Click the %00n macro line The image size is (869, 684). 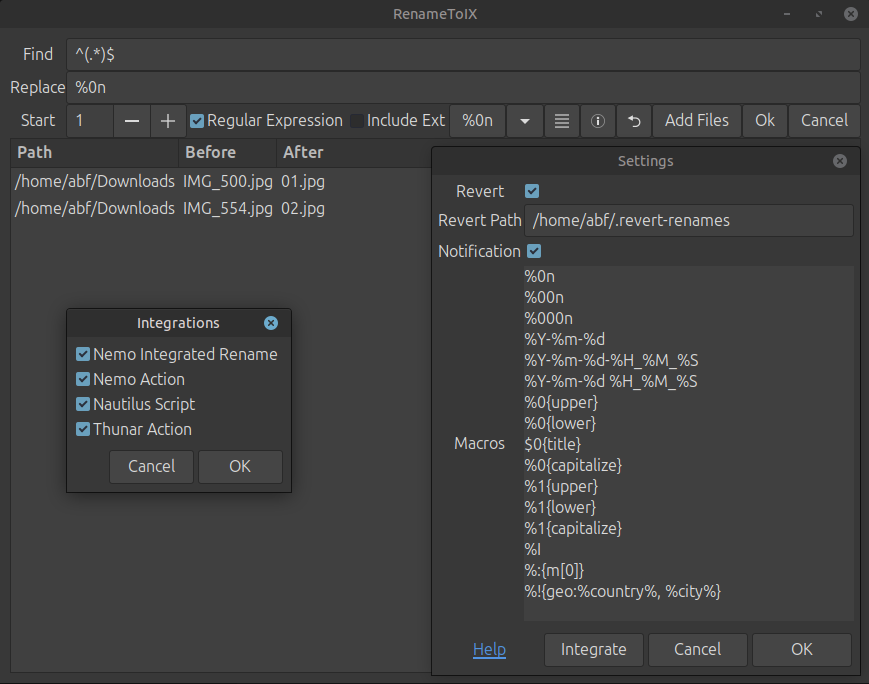coord(544,298)
